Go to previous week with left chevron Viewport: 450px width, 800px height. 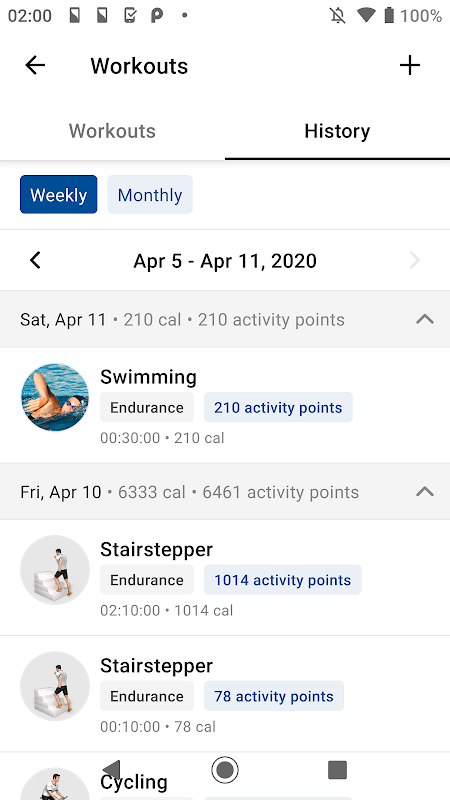point(35,261)
